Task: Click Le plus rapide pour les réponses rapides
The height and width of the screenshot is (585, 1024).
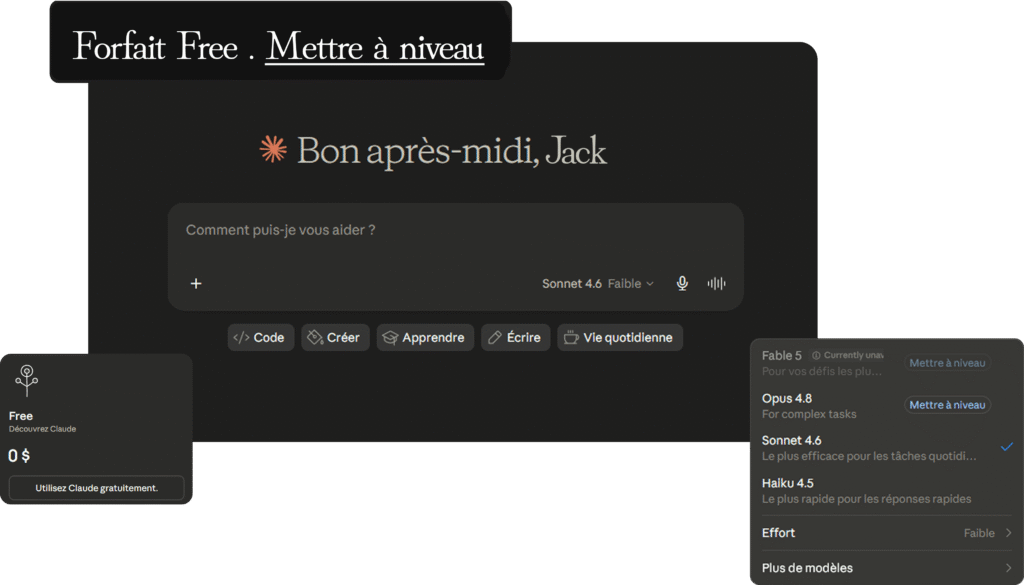Action: 867,499
